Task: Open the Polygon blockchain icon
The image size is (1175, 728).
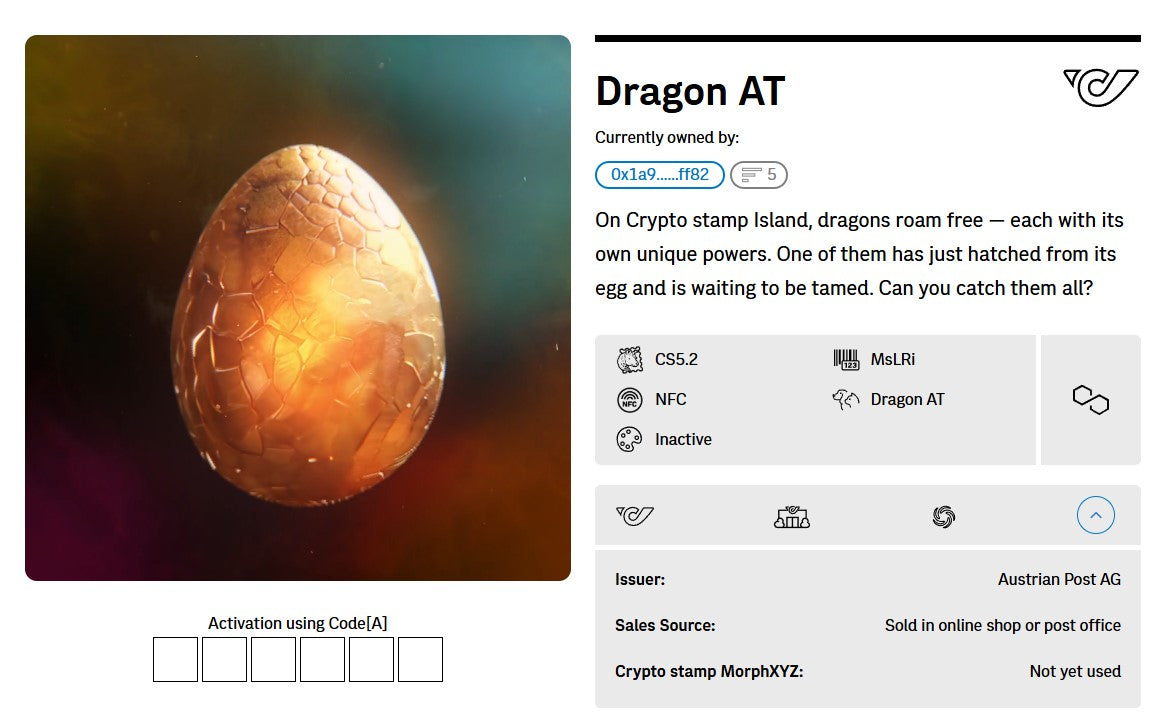Action: 1090,399
